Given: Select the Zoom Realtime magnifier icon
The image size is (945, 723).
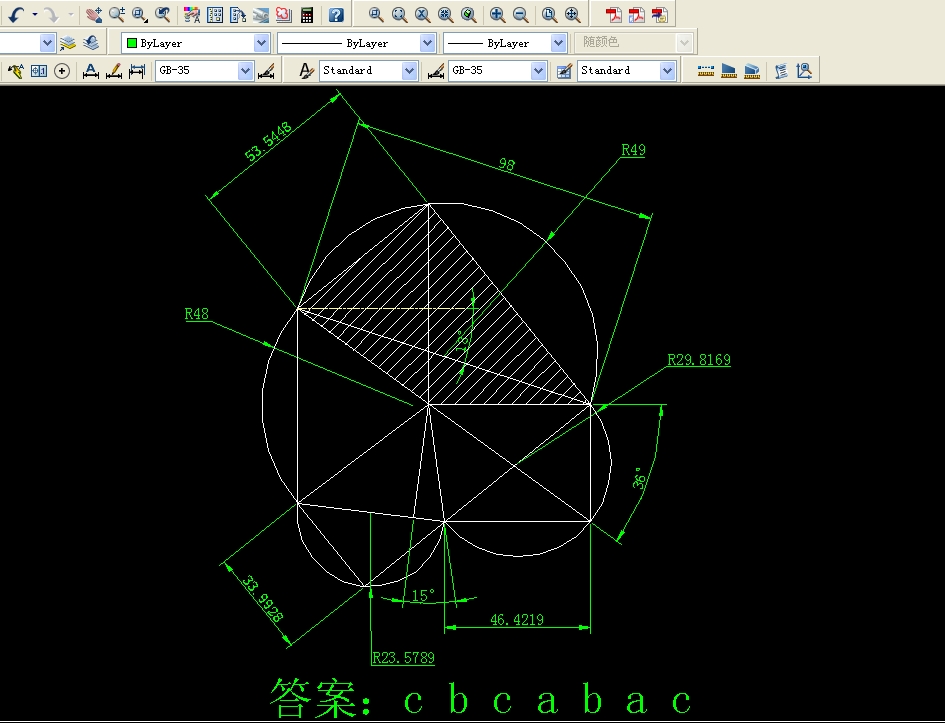Looking at the screenshot, I should click(x=116, y=14).
